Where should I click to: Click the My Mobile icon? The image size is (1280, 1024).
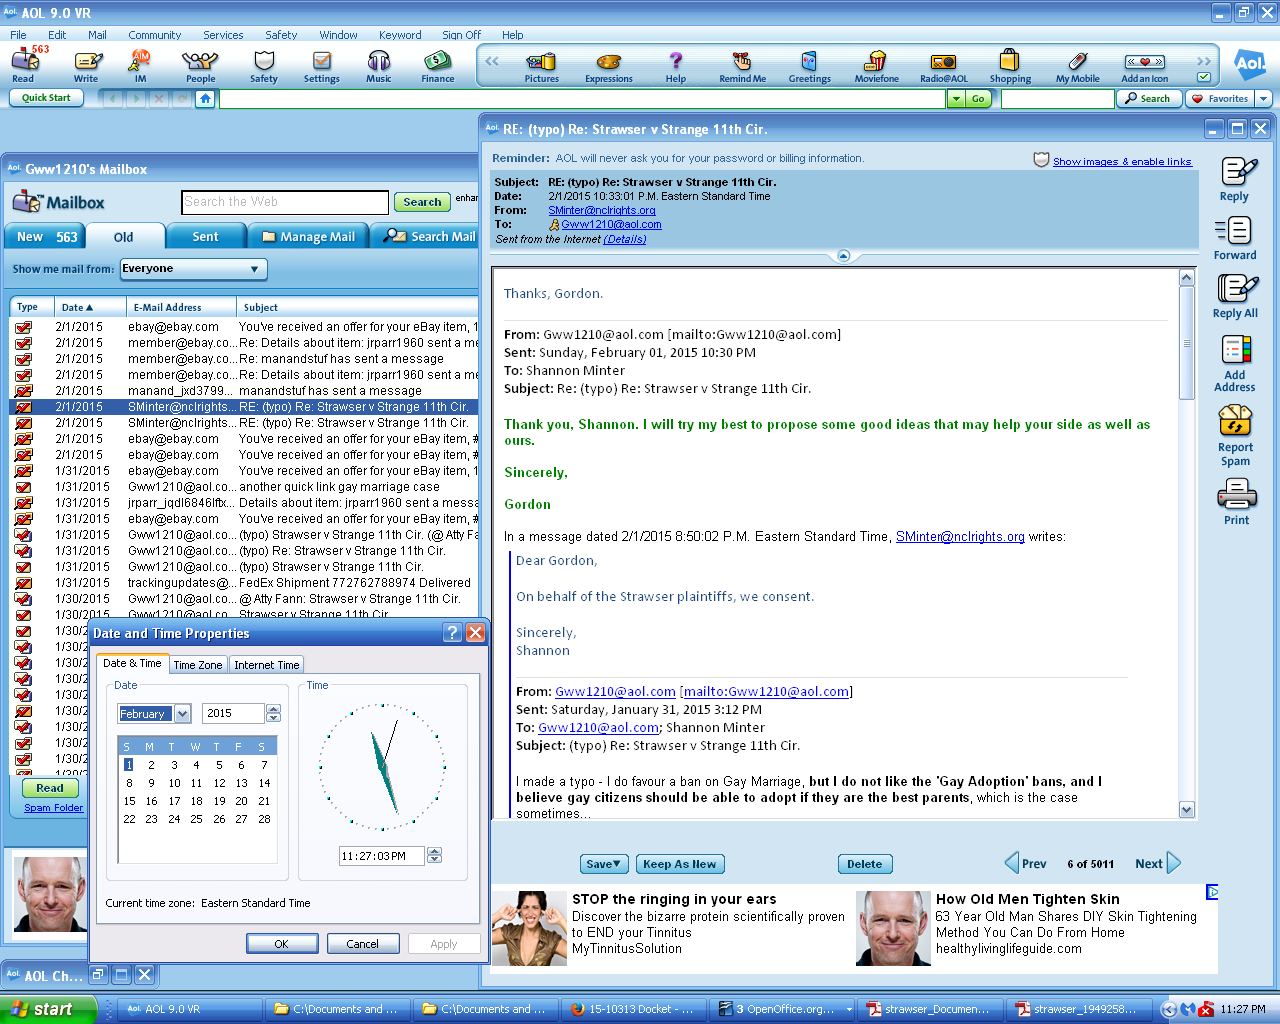click(1078, 67)
